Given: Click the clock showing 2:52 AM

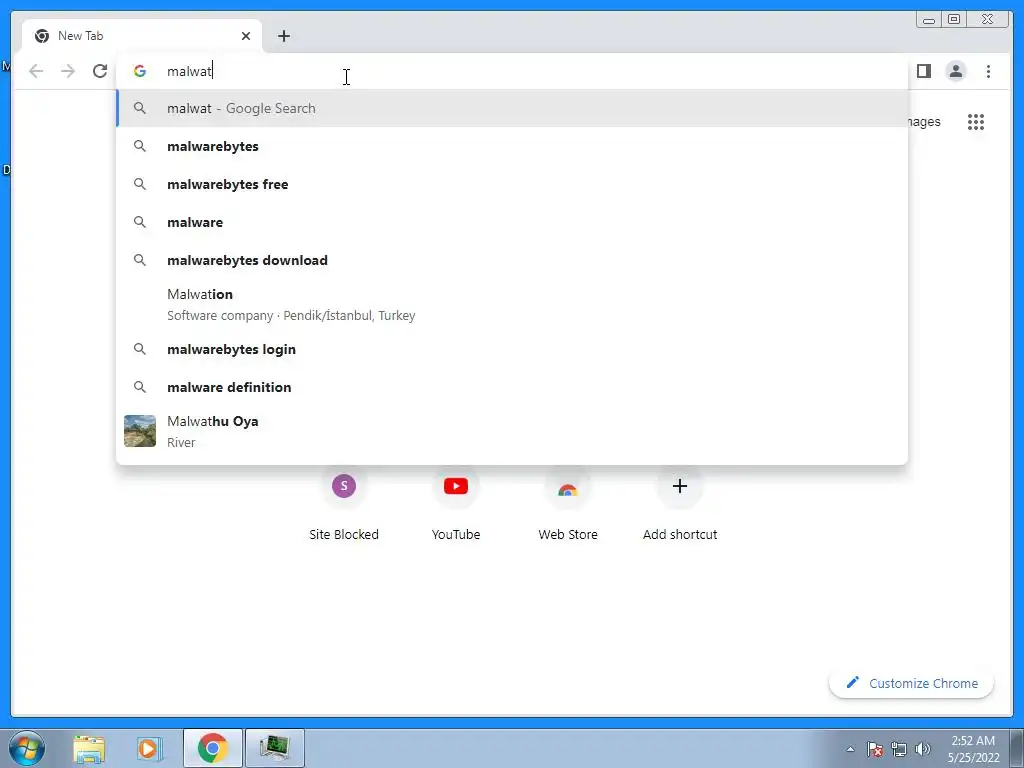Looking at the screenshot, I should (973, 749).
